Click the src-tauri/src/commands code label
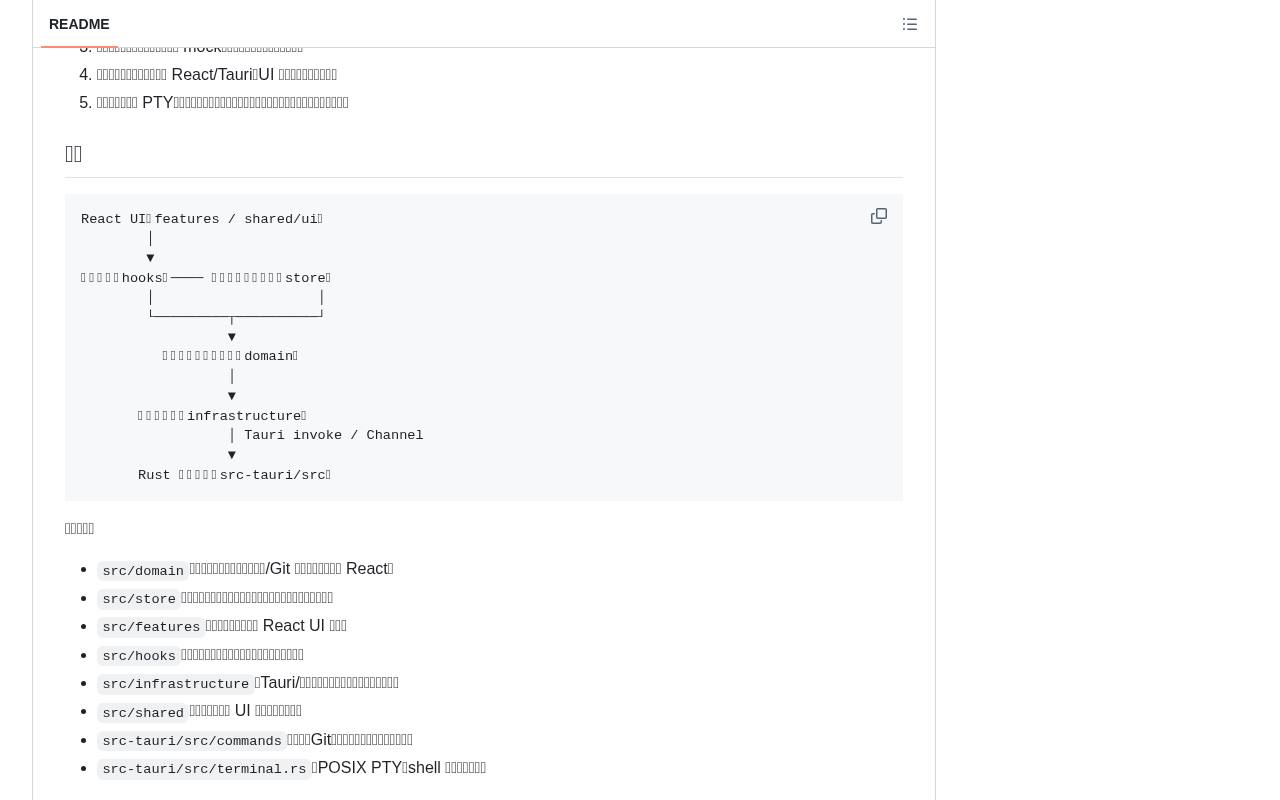This screenshot has width=1280, height=800. click(x=192, y=741)
